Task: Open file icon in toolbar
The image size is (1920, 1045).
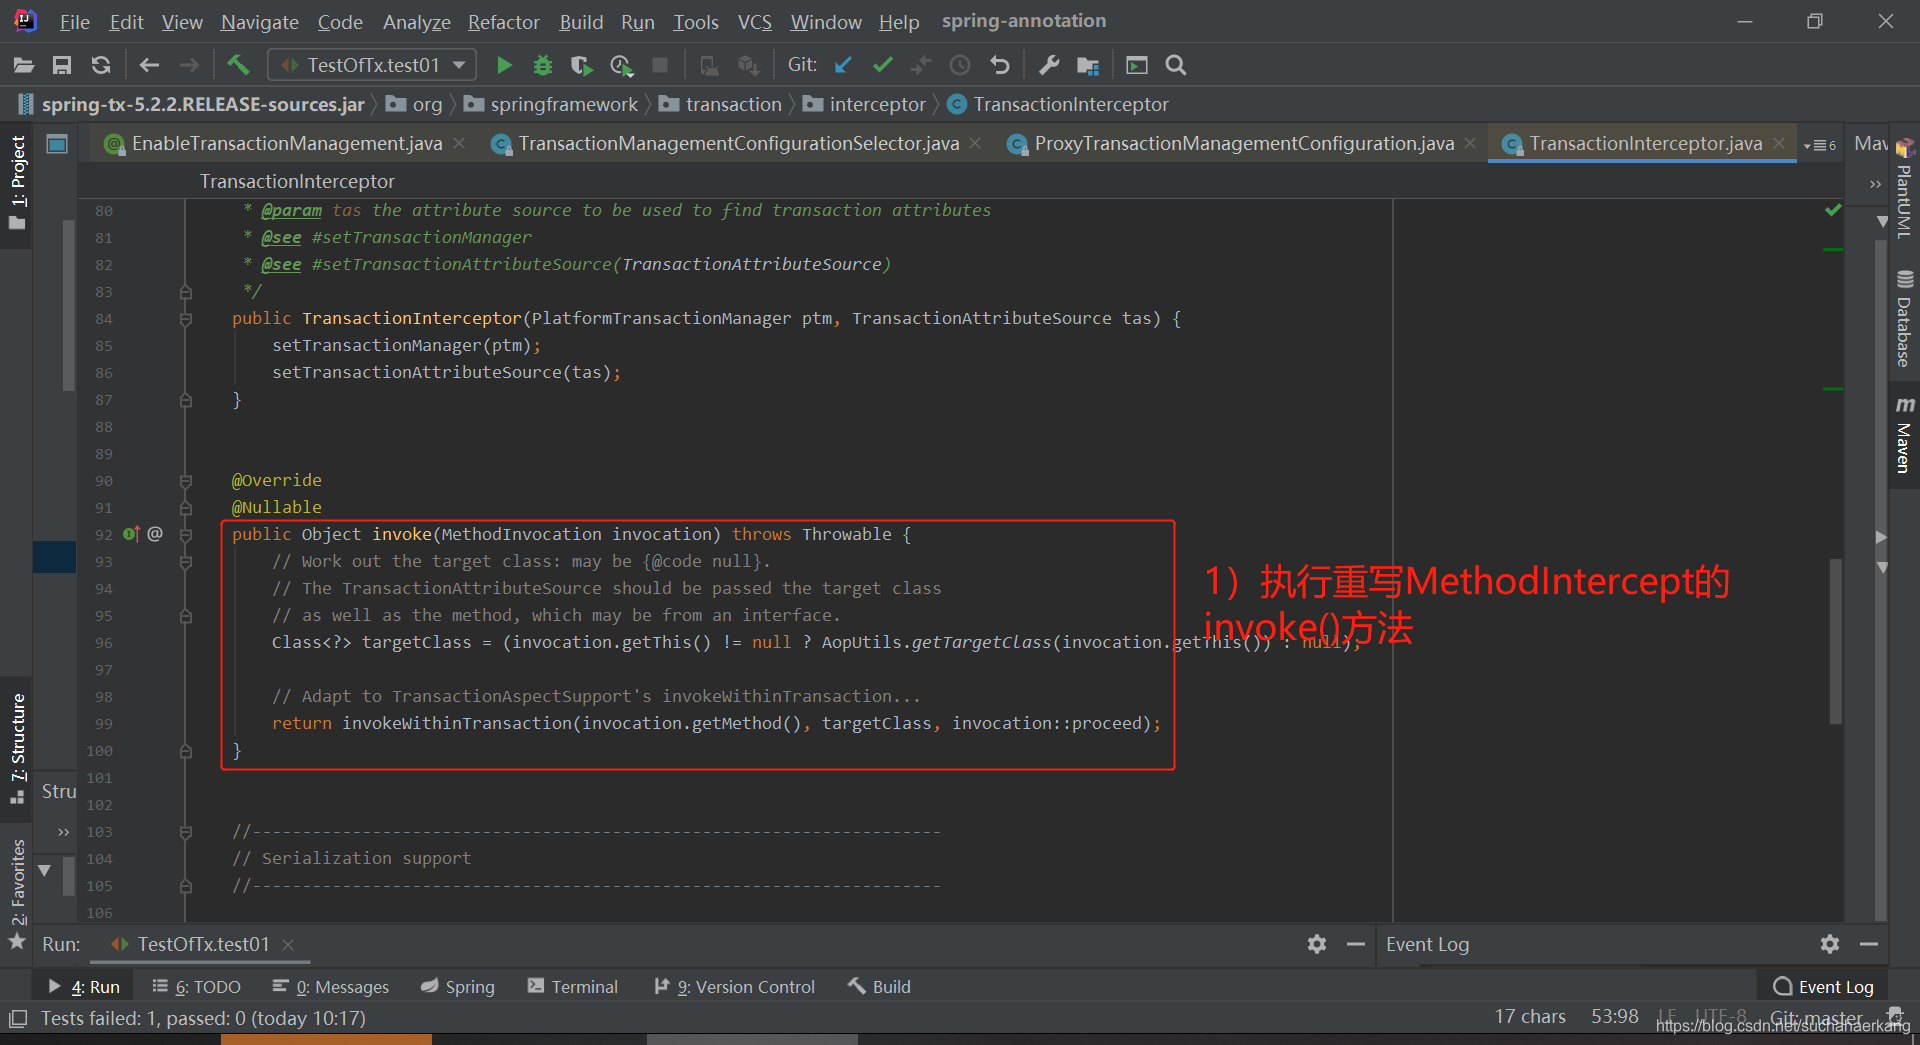Action: click(x=24, y=66)
